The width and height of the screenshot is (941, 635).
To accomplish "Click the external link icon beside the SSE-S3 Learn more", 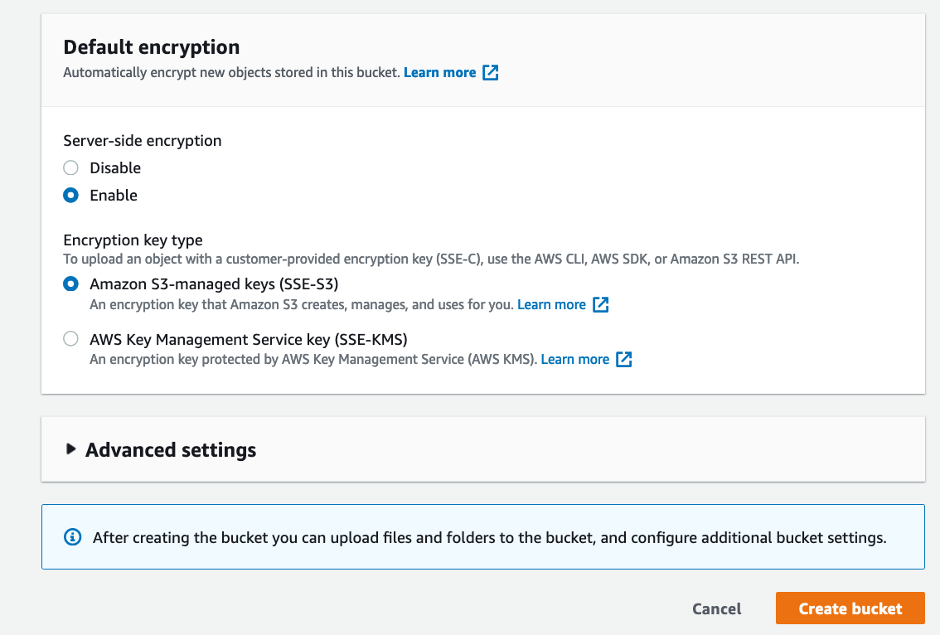I will click(x=601, y=304).
